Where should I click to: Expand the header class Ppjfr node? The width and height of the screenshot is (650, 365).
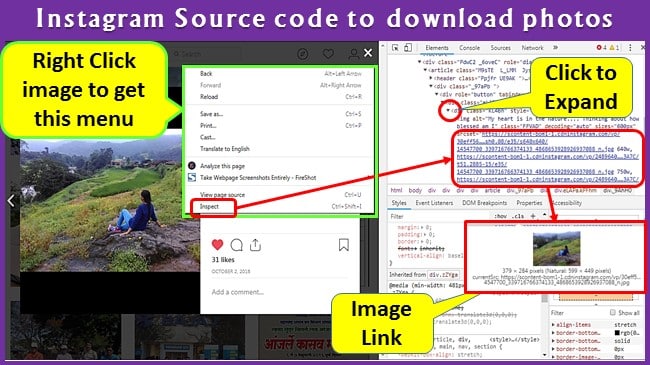pyautogui.click(x=431, y=78)
